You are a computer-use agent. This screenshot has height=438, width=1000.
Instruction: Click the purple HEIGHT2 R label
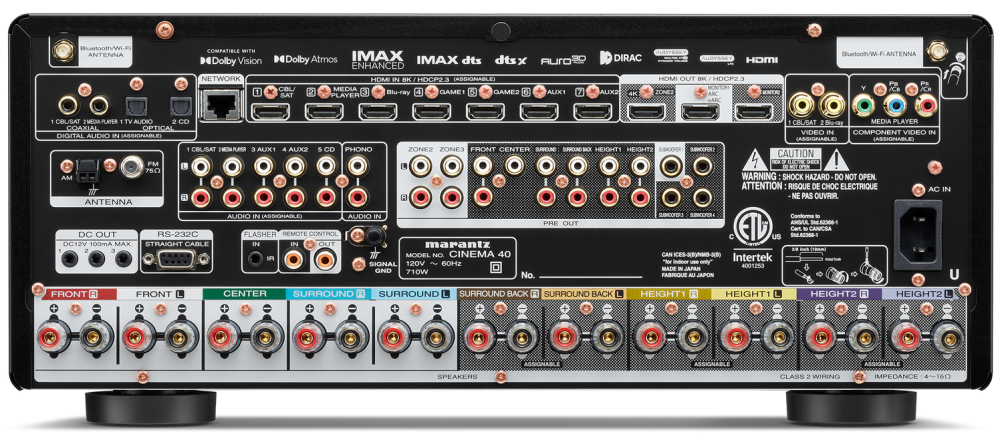point(838,294)
